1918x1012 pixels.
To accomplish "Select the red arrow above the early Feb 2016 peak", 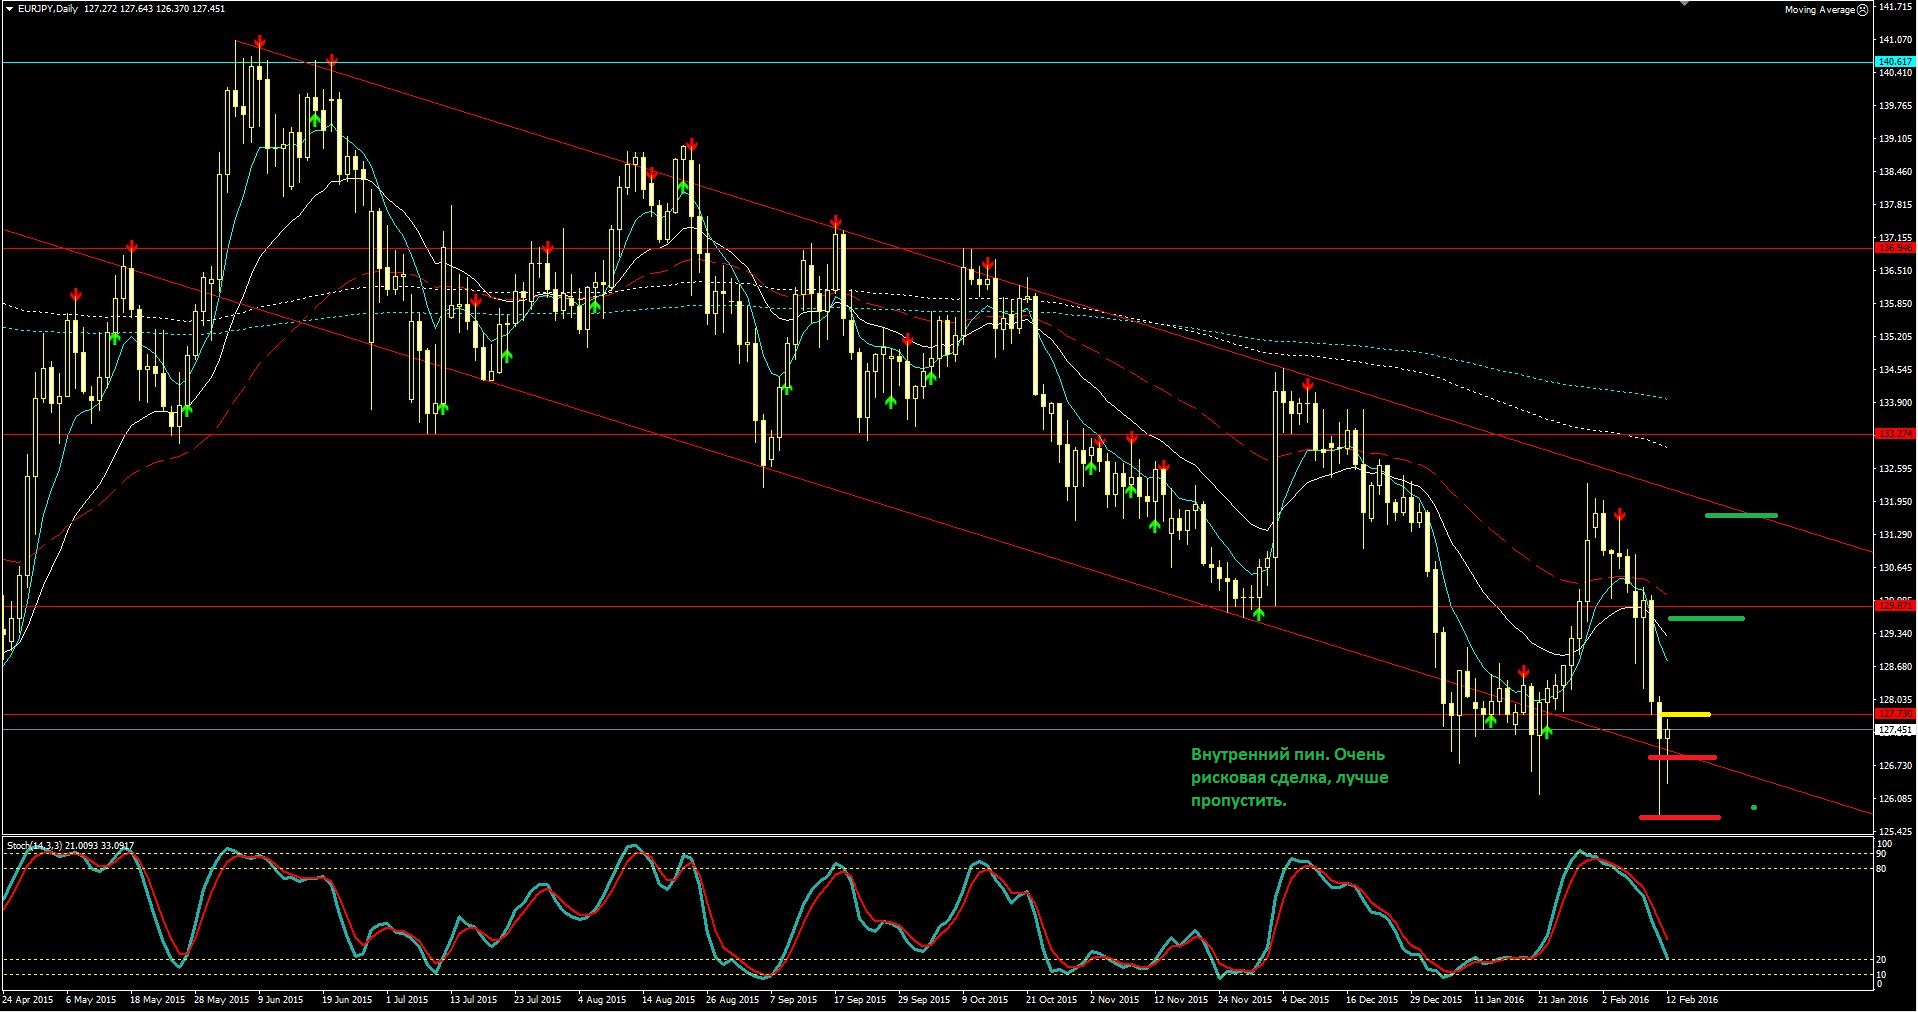I will click(x=1619, y=515).
